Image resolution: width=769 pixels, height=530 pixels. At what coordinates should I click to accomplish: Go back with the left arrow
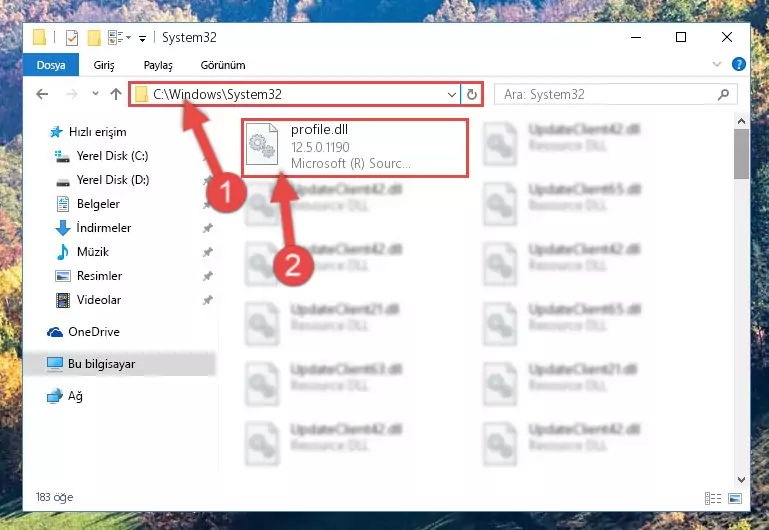[x=42, y=94]
